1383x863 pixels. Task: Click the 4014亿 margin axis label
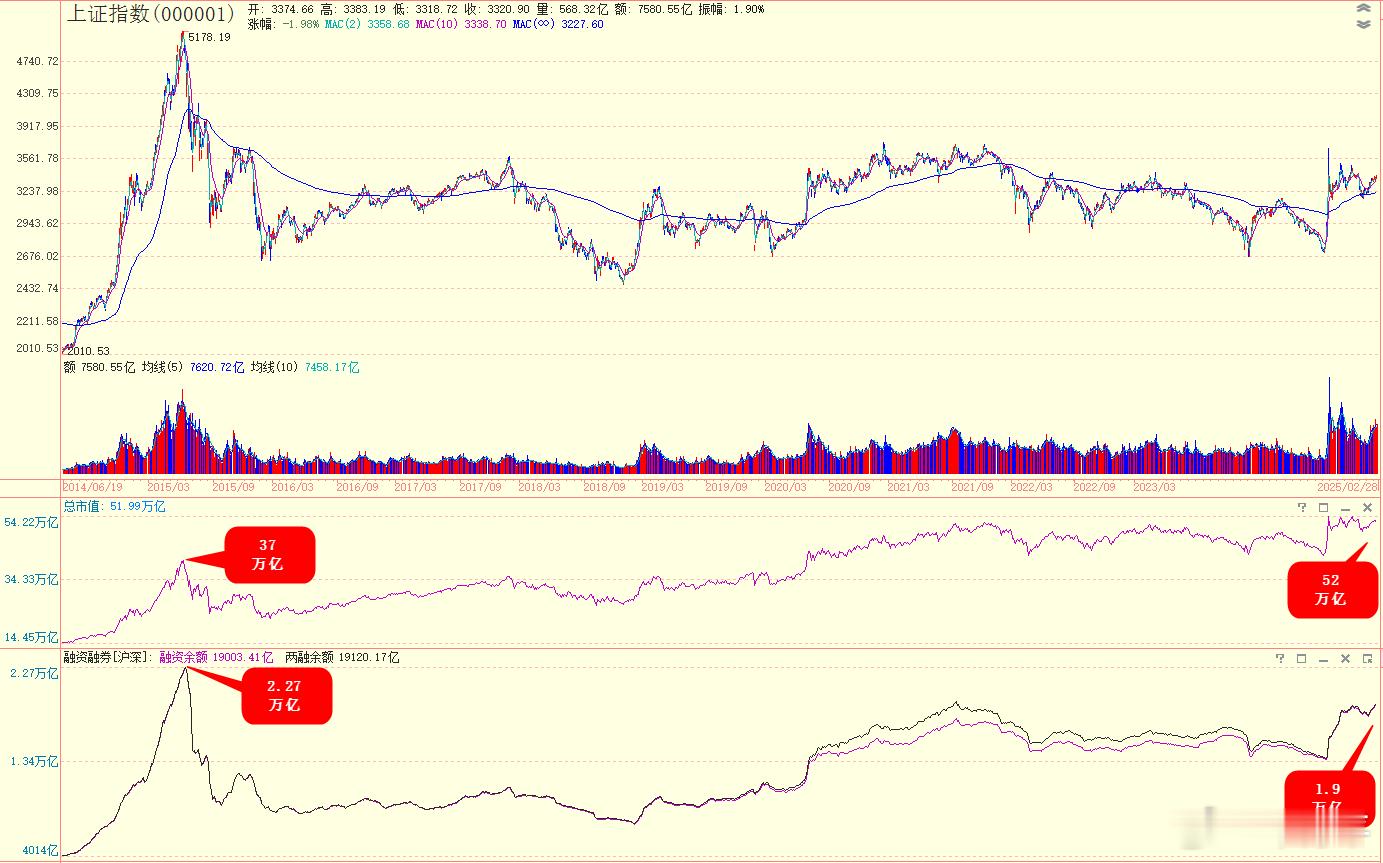pyautogui.click(x=40, y=851)
